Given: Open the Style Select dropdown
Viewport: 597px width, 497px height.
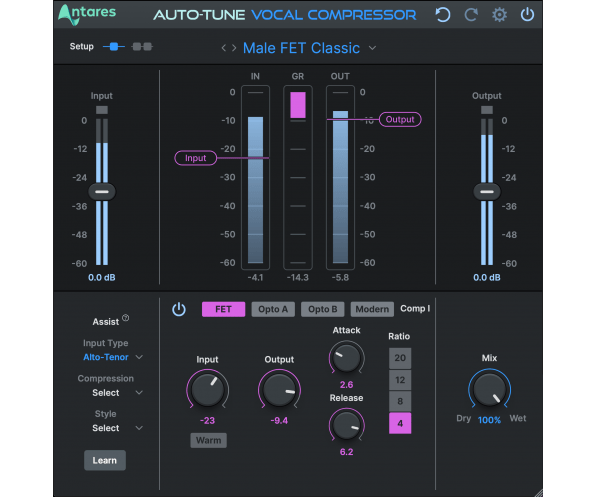Looking at the screenshot, I should tap(117, 428).
